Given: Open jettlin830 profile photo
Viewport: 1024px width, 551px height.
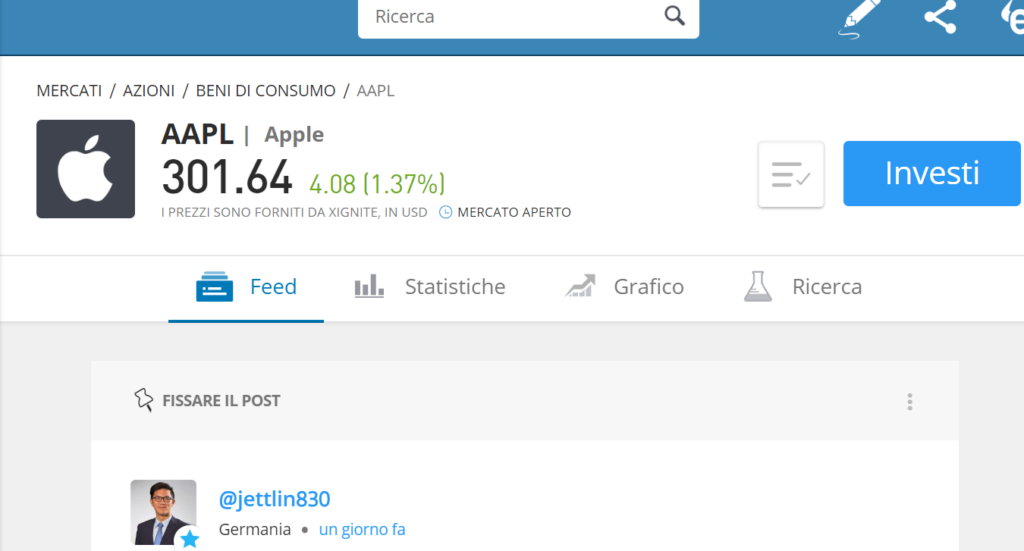Looking at the screenshot, I should pos(163,512).
